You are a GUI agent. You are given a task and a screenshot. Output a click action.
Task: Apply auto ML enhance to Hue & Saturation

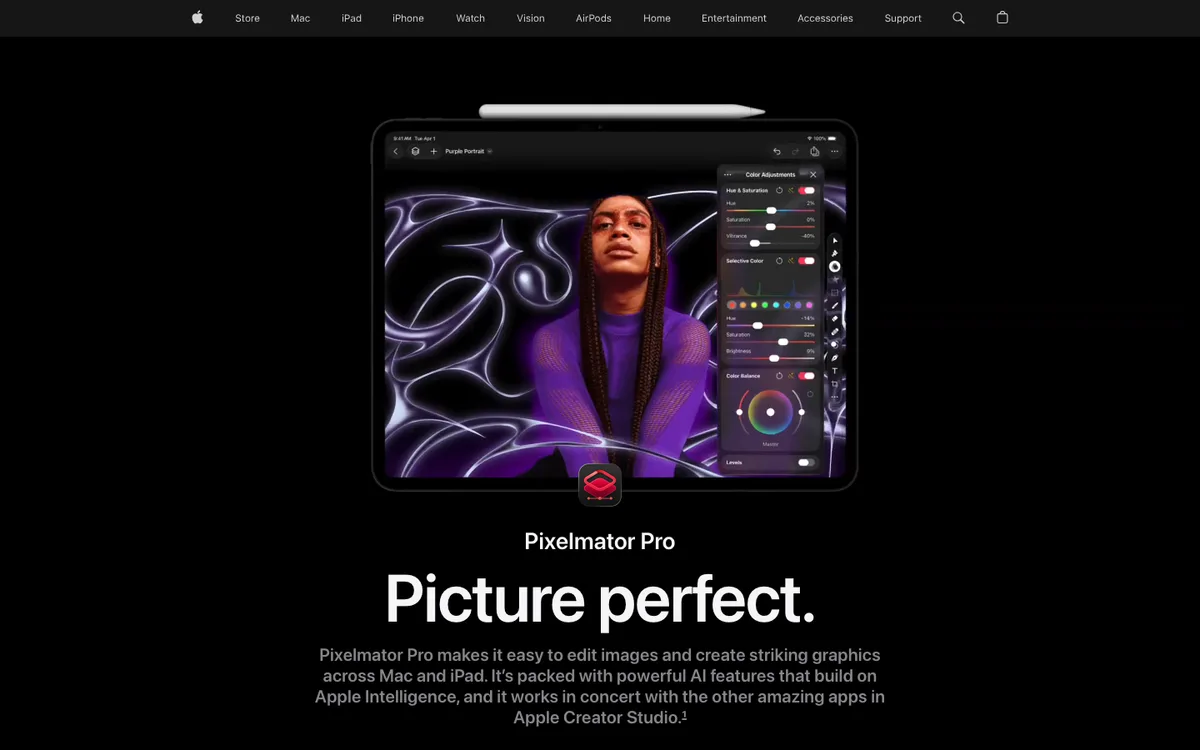pyautogui.click(x=791, y=190)
